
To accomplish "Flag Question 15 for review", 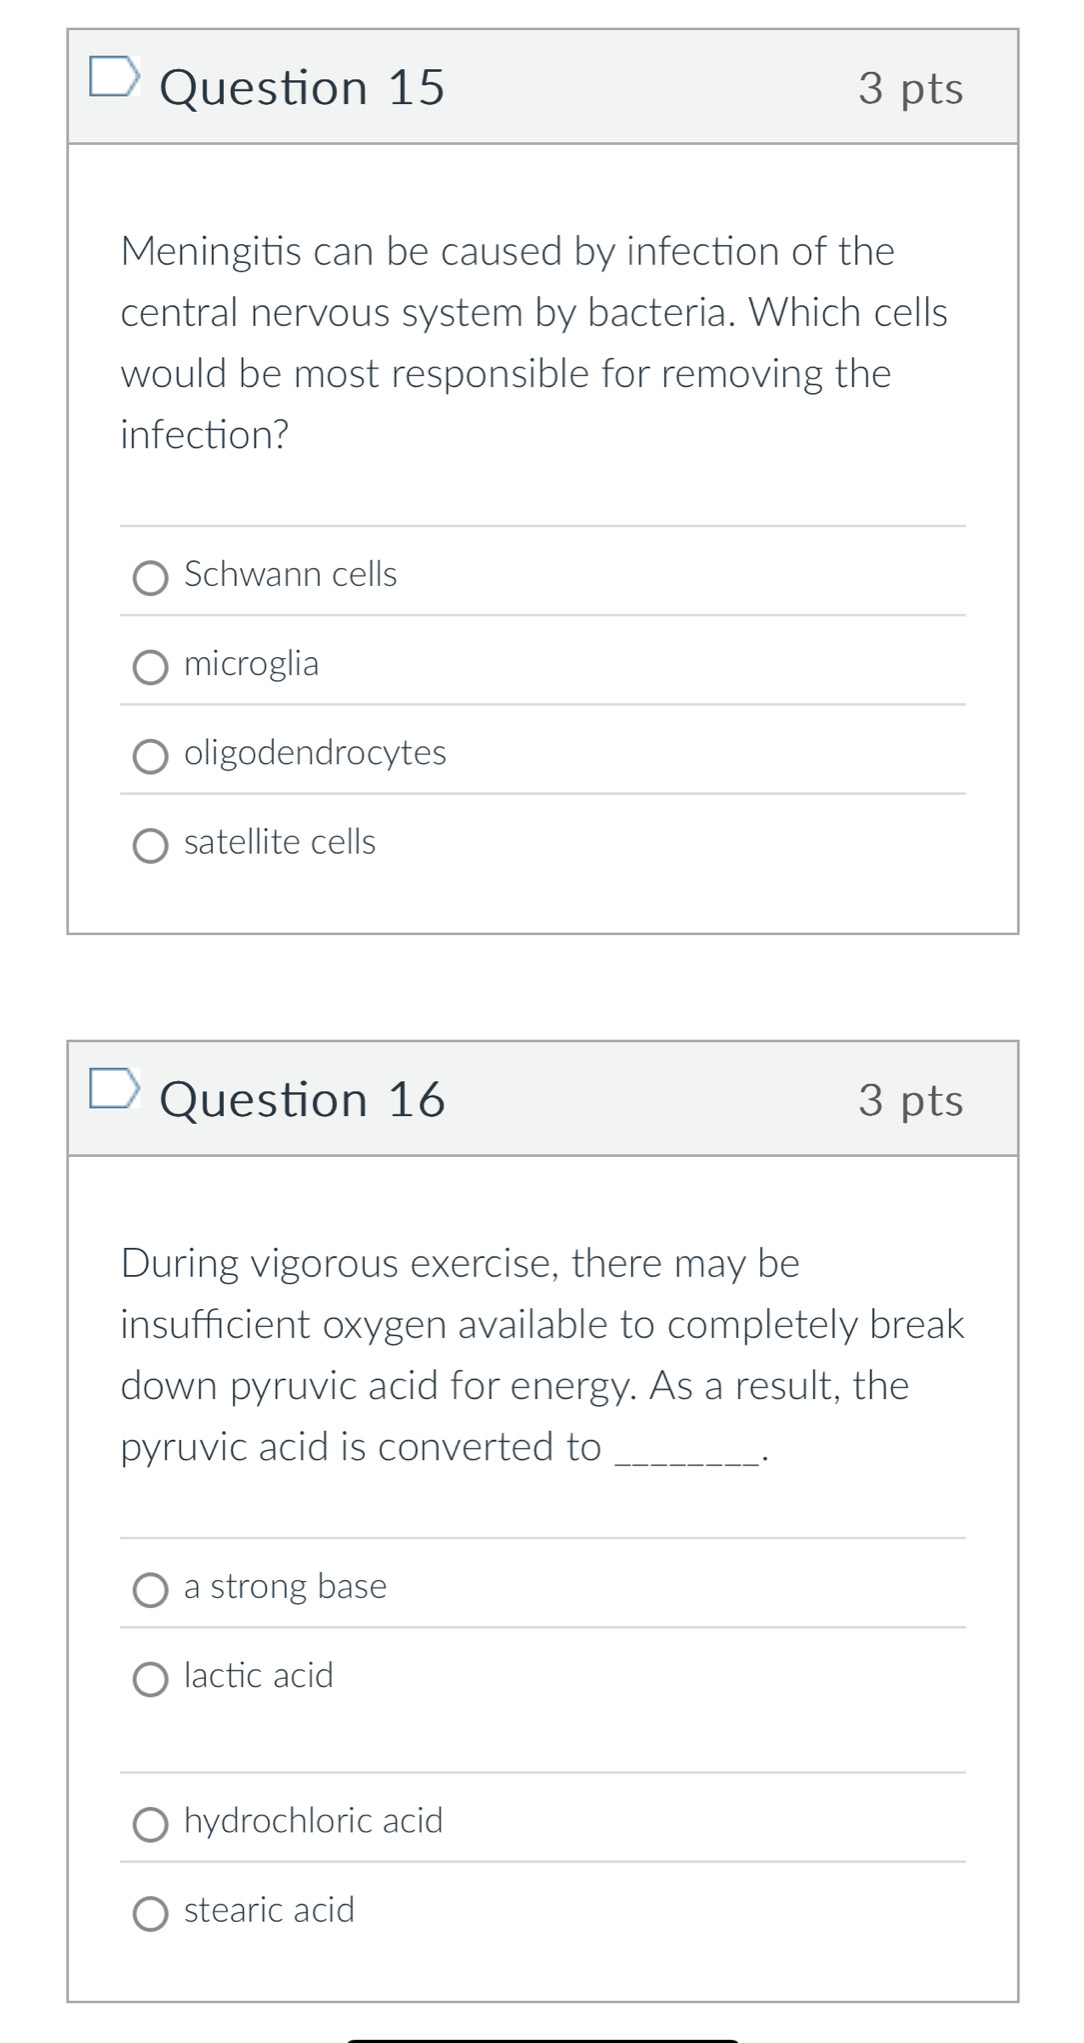I will tap(113, 77).
